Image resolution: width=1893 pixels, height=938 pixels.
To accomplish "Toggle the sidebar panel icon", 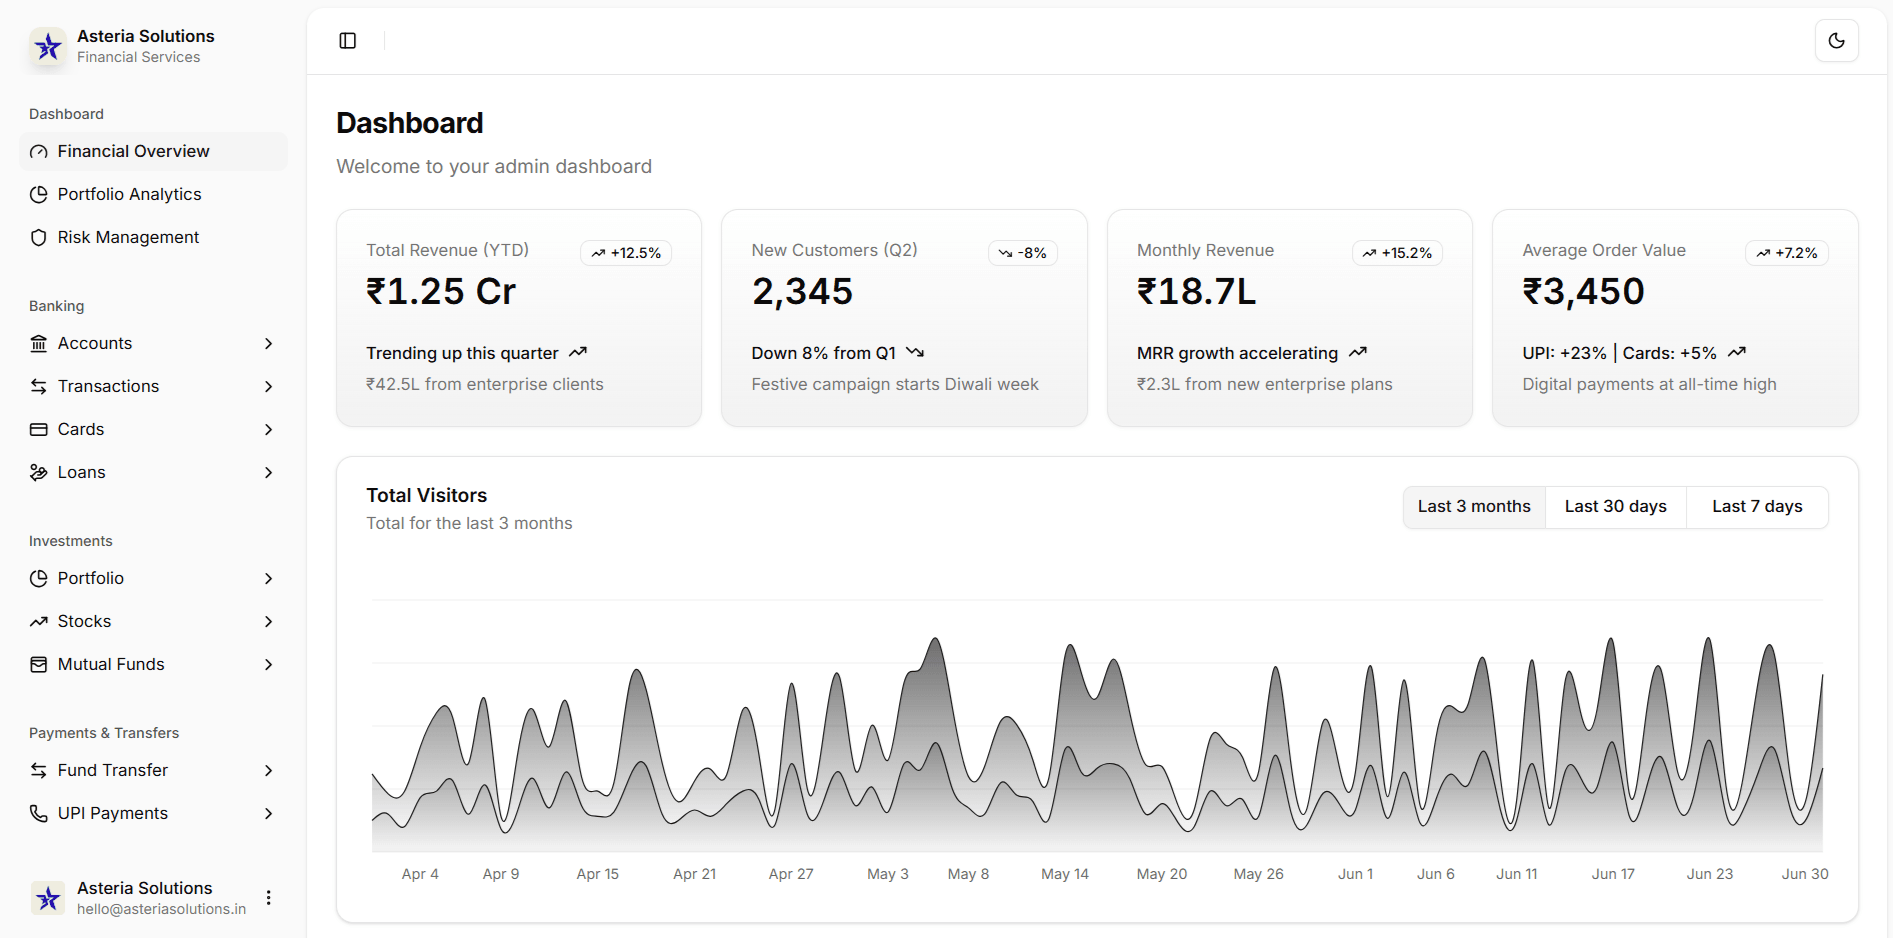I will [348, 41].
